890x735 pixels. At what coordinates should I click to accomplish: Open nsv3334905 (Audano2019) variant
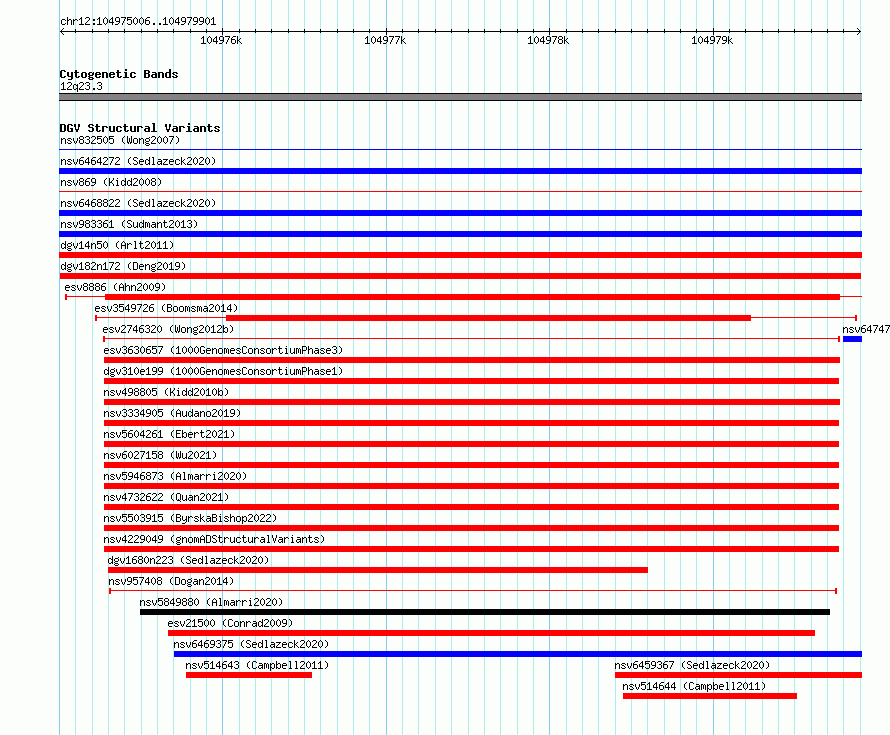172,413
